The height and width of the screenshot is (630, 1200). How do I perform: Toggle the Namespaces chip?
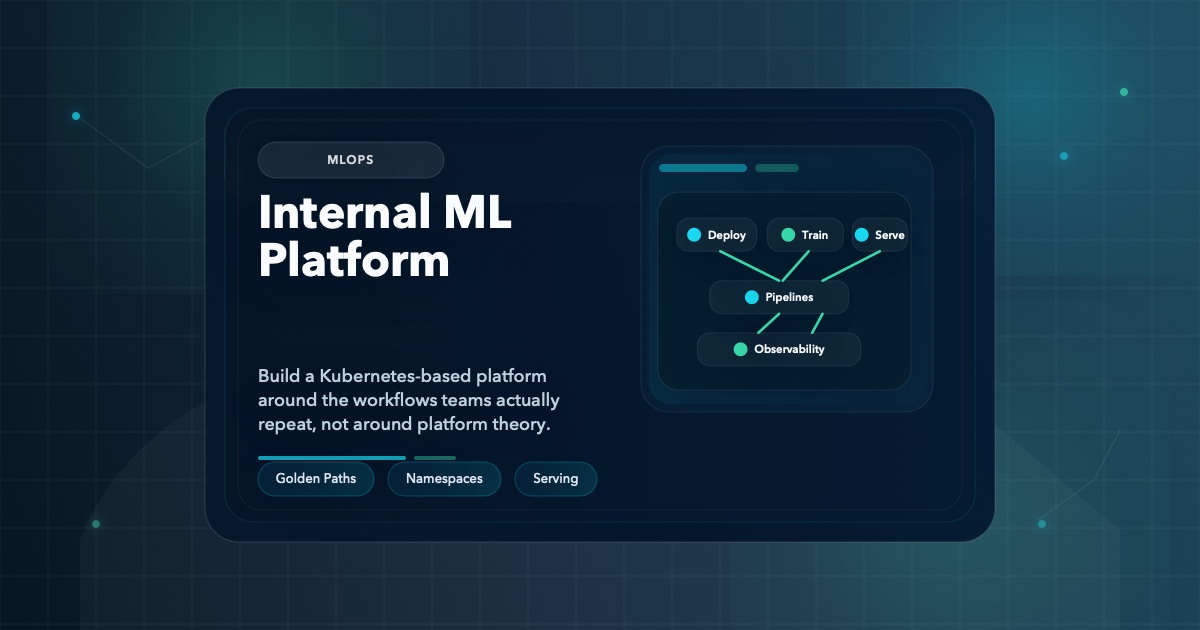click(444, 479)
